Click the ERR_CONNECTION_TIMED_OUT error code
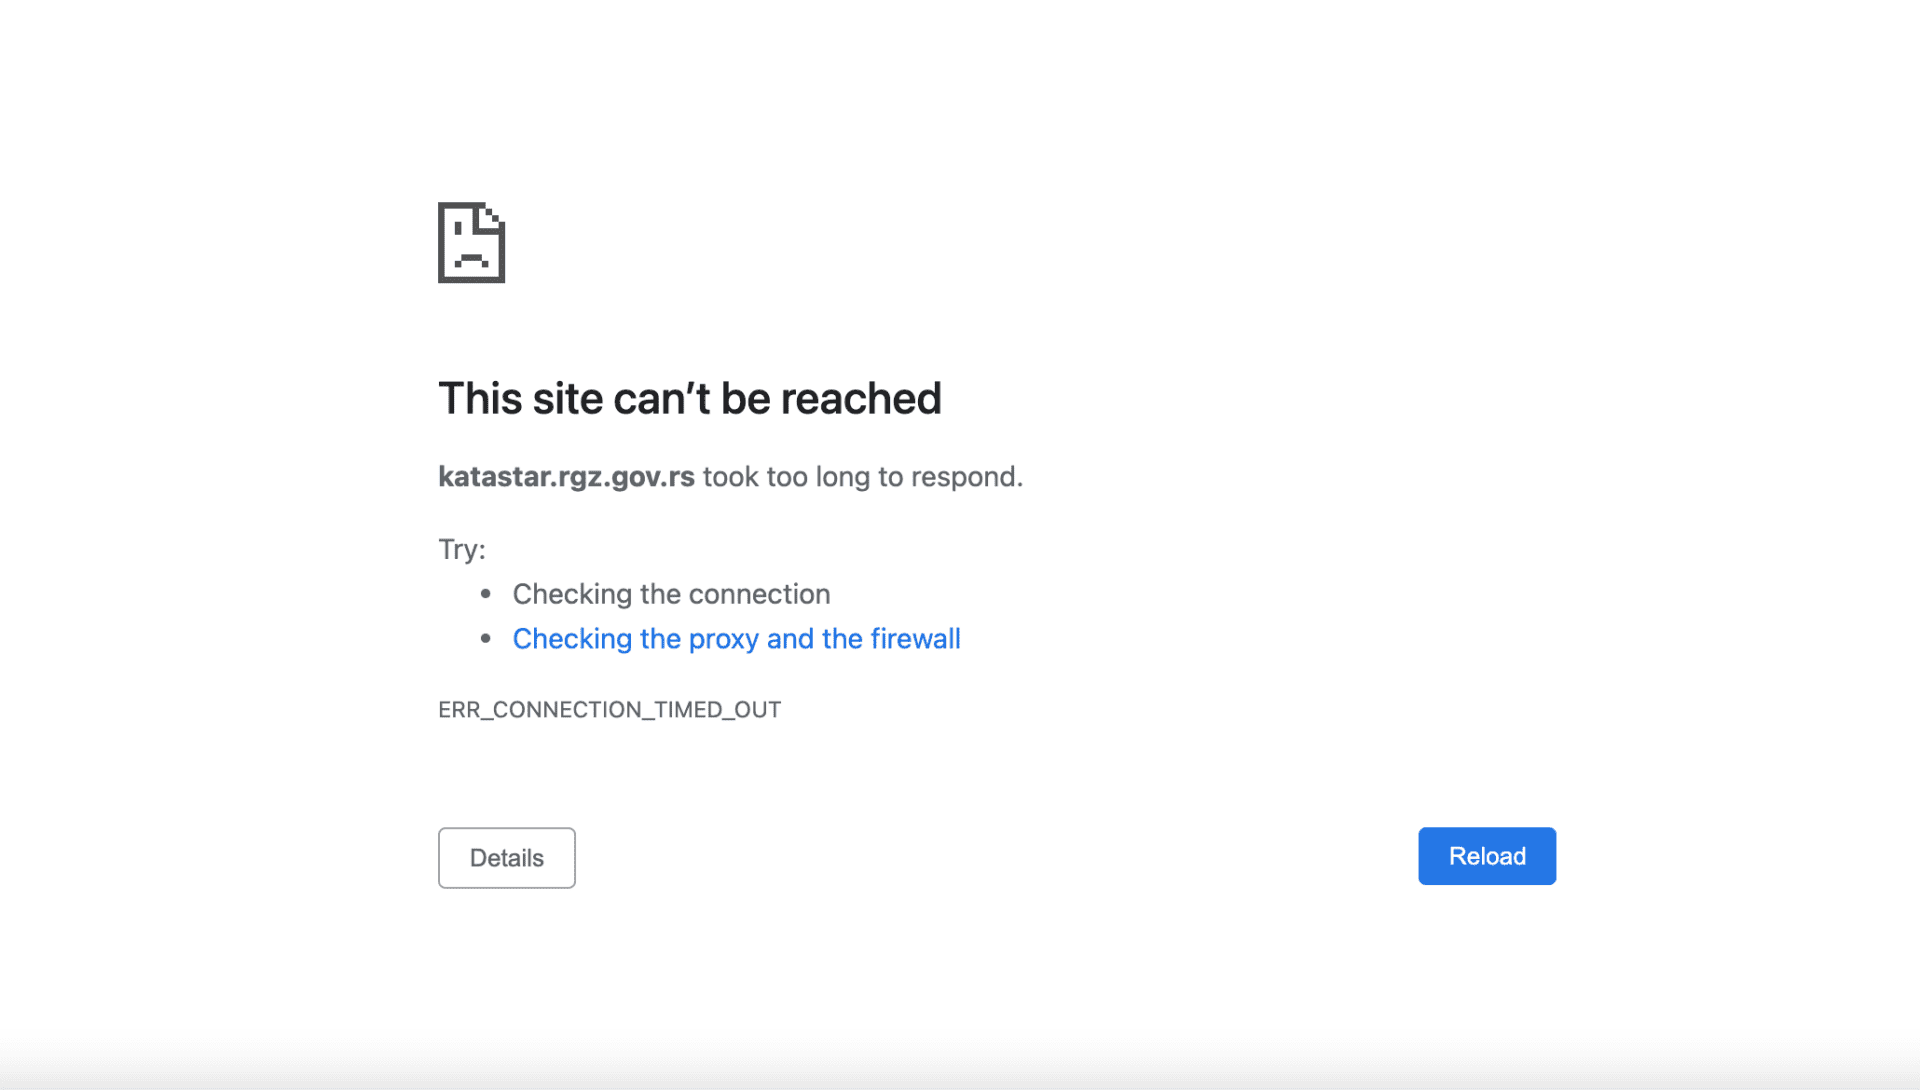 (x=609, y=710)
